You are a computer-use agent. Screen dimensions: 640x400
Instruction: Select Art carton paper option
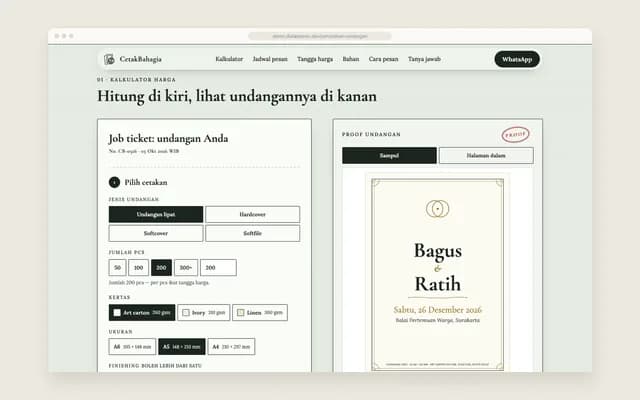[142, 313]
